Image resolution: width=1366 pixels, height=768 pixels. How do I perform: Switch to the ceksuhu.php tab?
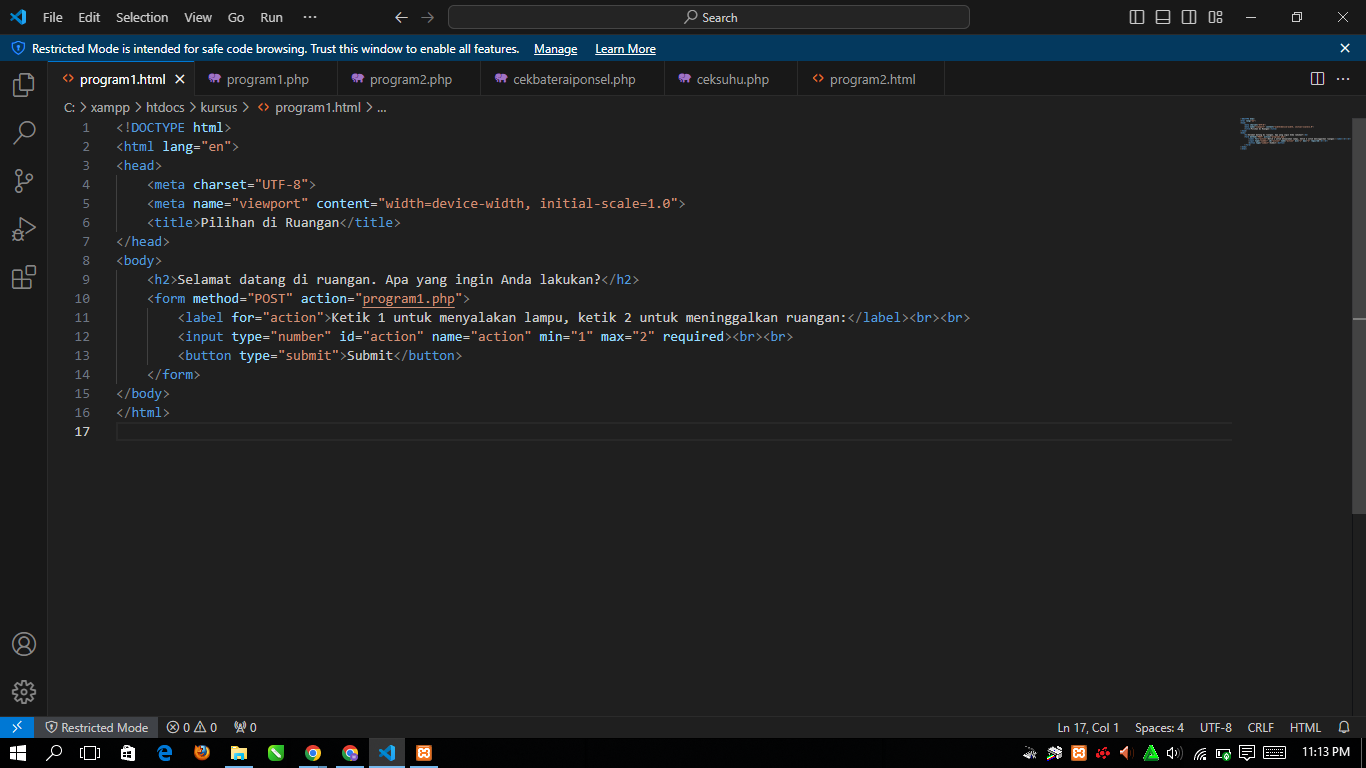coord(731,79)
